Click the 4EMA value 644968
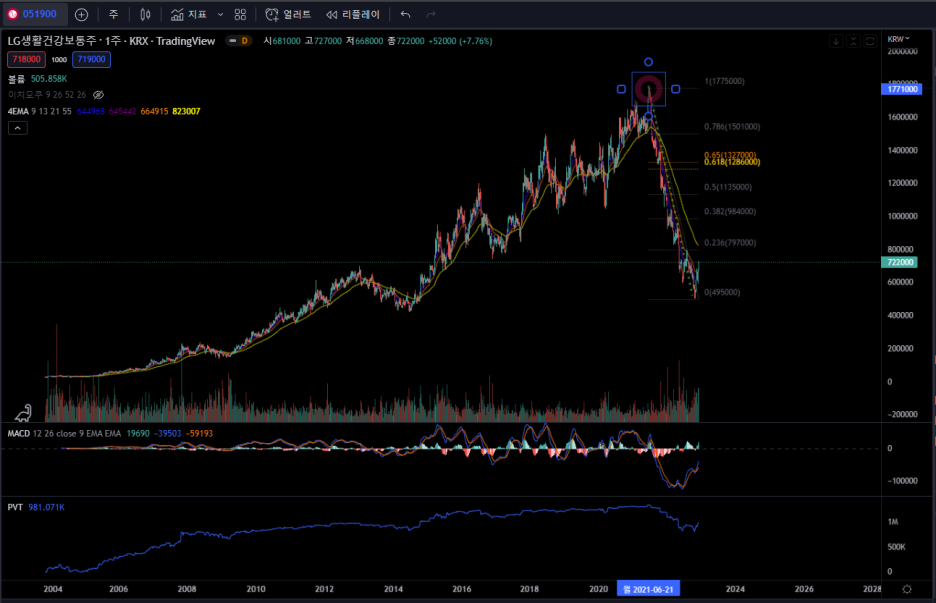Image resolution: width=936 pixels, height=603 pixels. [x=91, y=111]
